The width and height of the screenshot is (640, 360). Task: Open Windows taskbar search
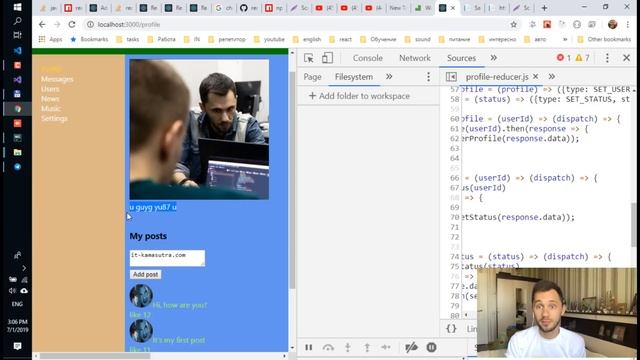[x=17, y=21]
